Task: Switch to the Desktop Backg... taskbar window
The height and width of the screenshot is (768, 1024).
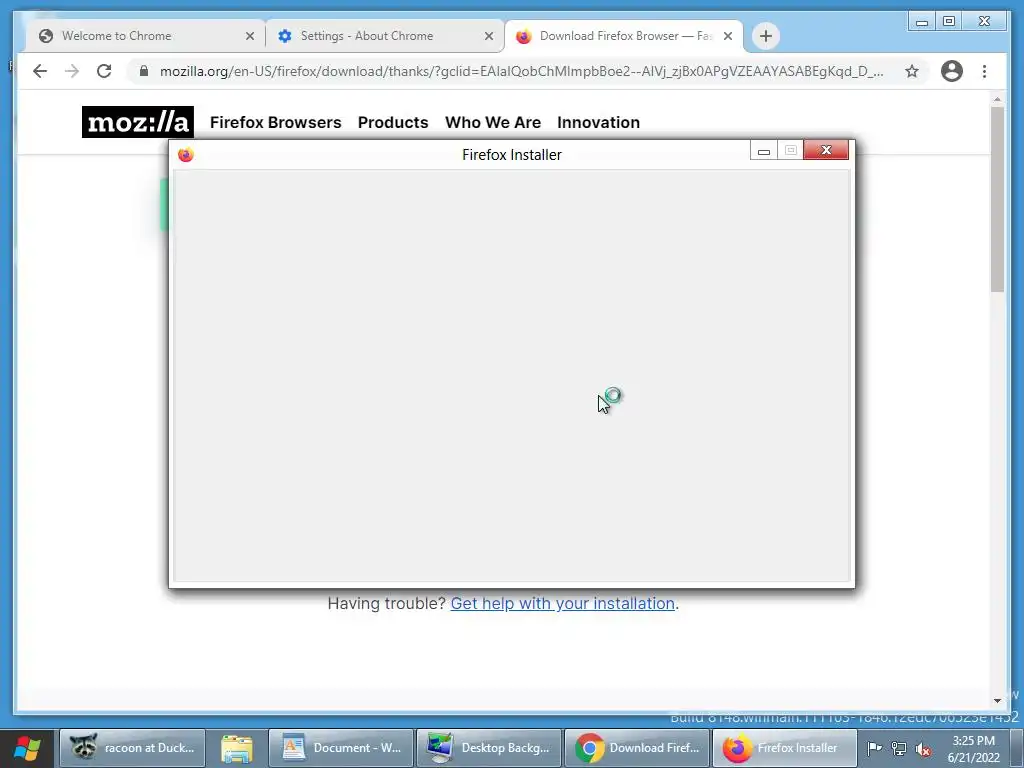Action: tap(489, 748)
